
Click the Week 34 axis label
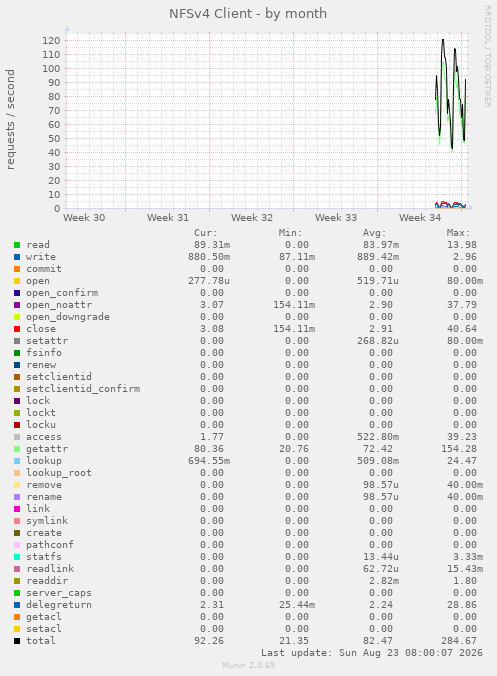pyautogui.click(x=420, y=218)
